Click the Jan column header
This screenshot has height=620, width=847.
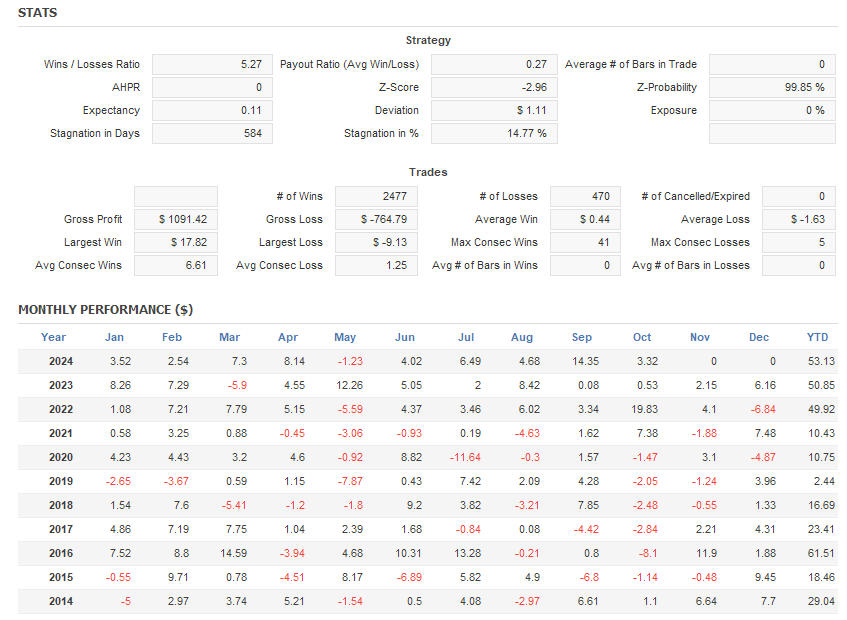pyautogui.click(x=114, y=338)
